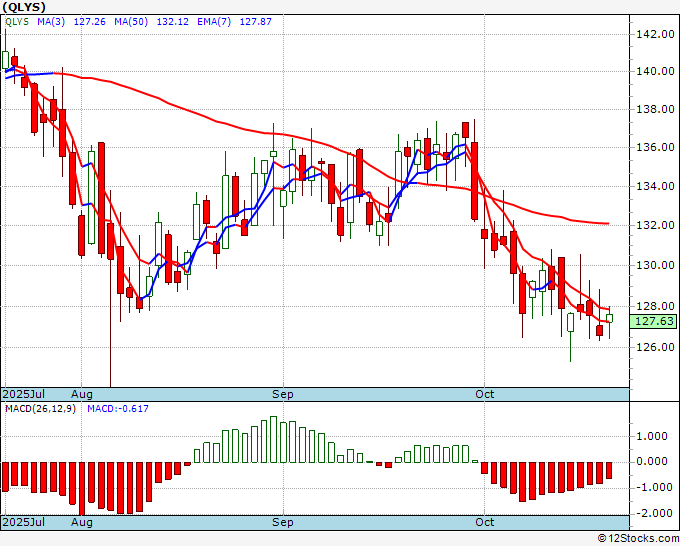The image size is (680, 546).
Task: Click the MA(3) legend label
Action: pyautogui.click(x=51, y=22)
